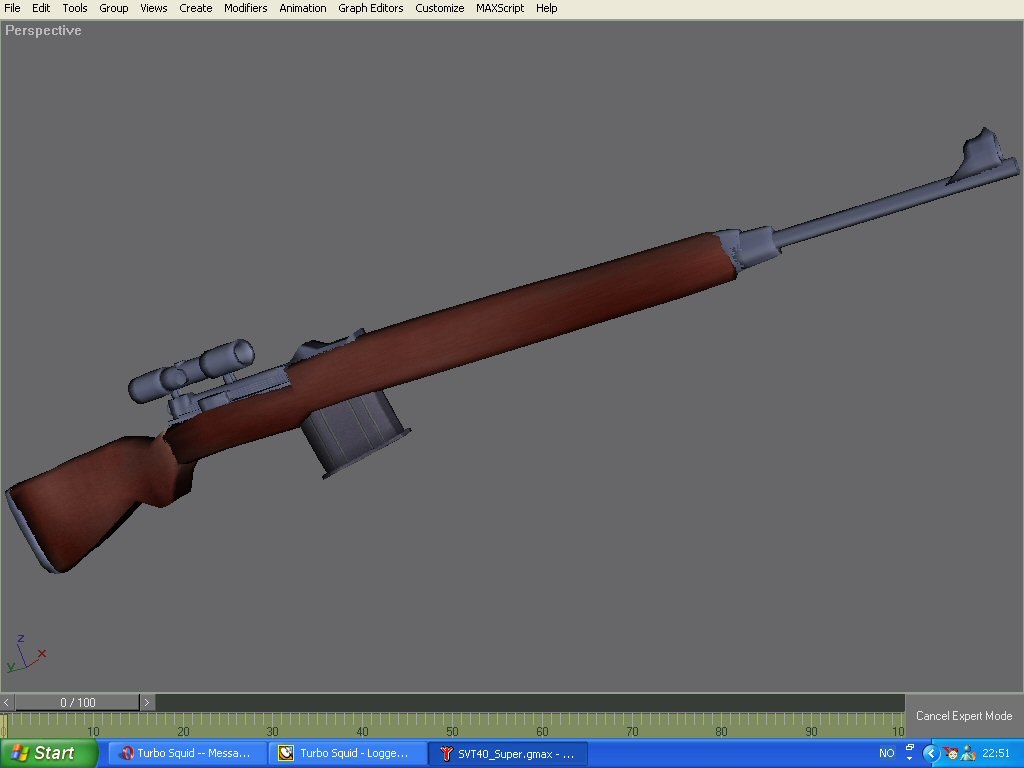Image resolution: width=1024 pixels, height=768 pixels.
Task: Click the Cancel Expert Mode button
Action: click(963, 715)
